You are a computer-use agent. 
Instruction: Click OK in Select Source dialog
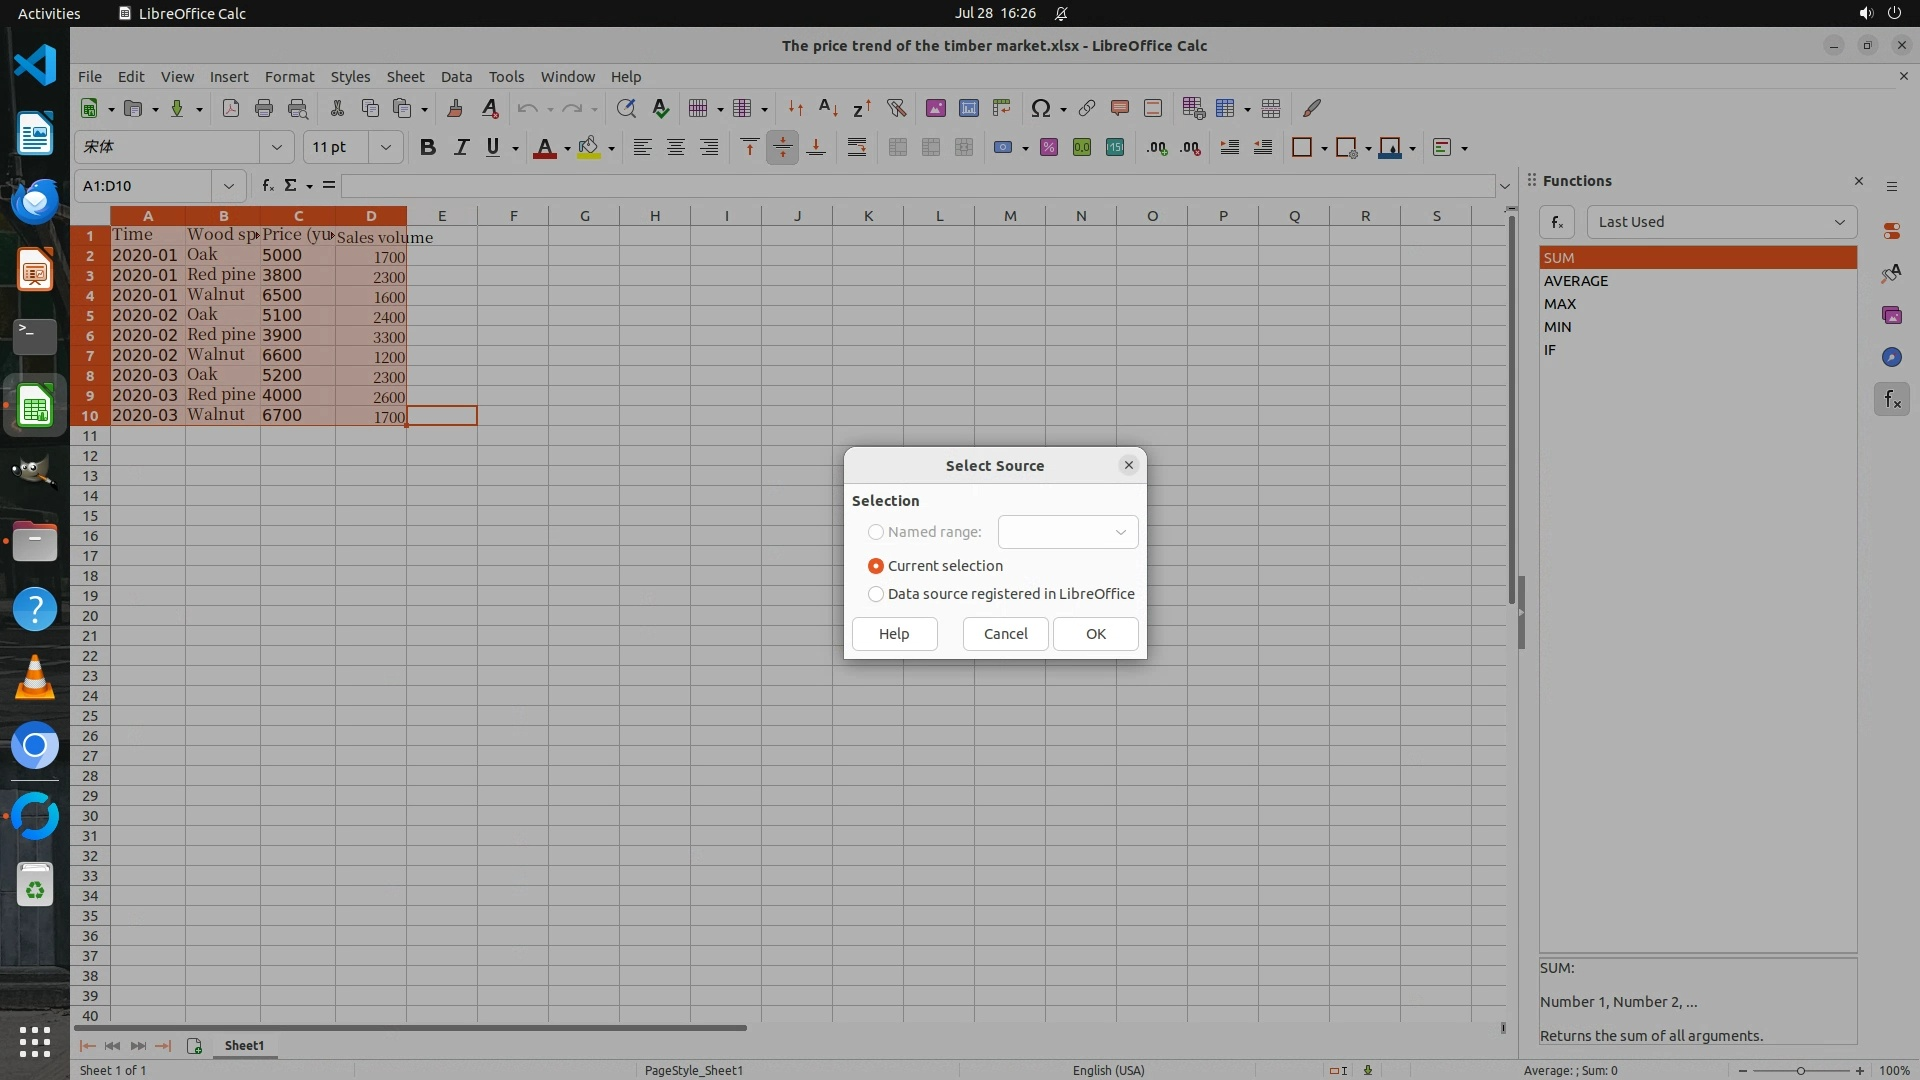(x=1095, y=634)
